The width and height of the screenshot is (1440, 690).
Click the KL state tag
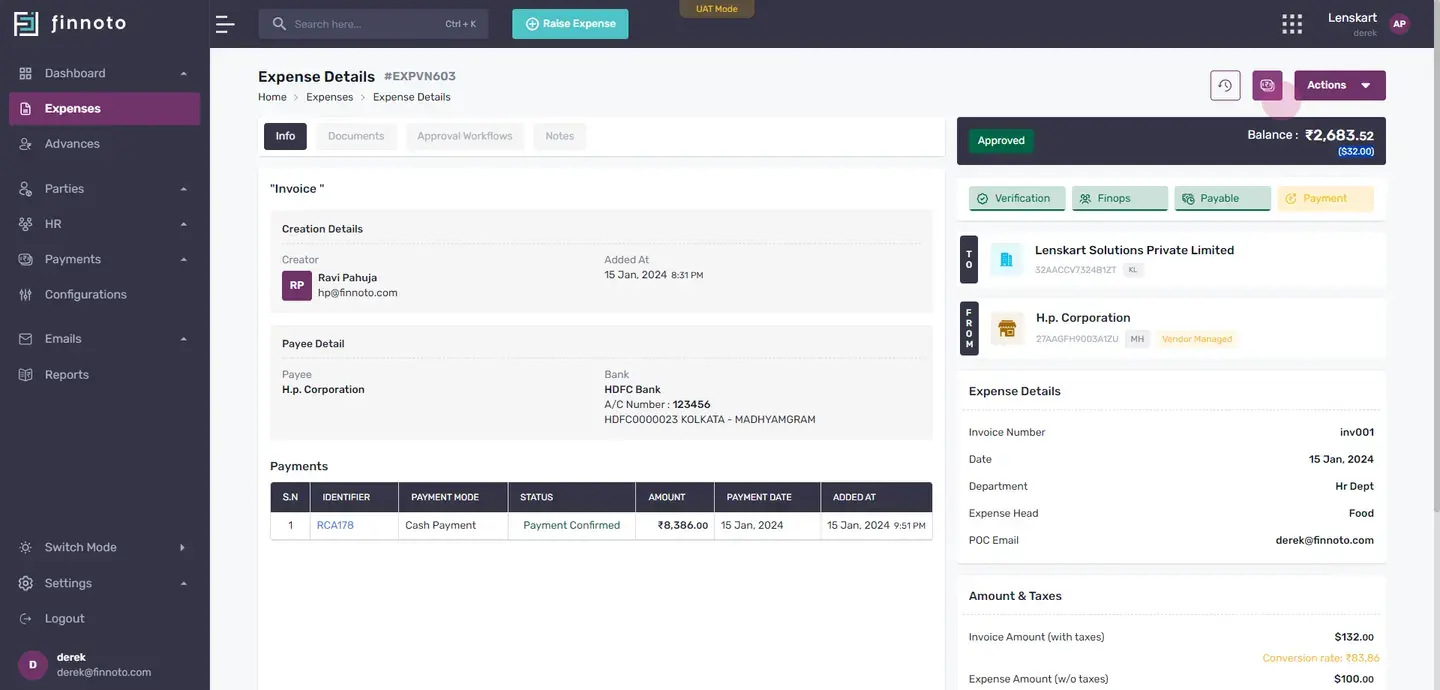click(1133, 270)
